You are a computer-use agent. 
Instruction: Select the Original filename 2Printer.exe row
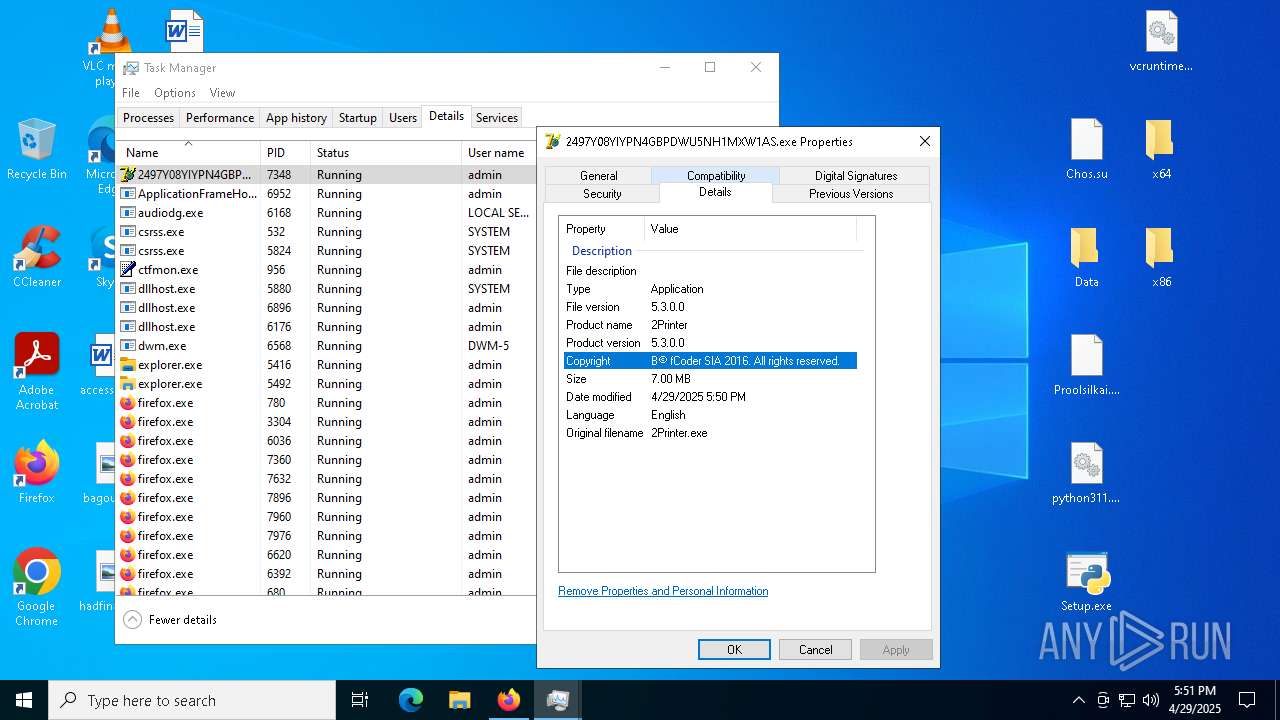click(710, 433)
